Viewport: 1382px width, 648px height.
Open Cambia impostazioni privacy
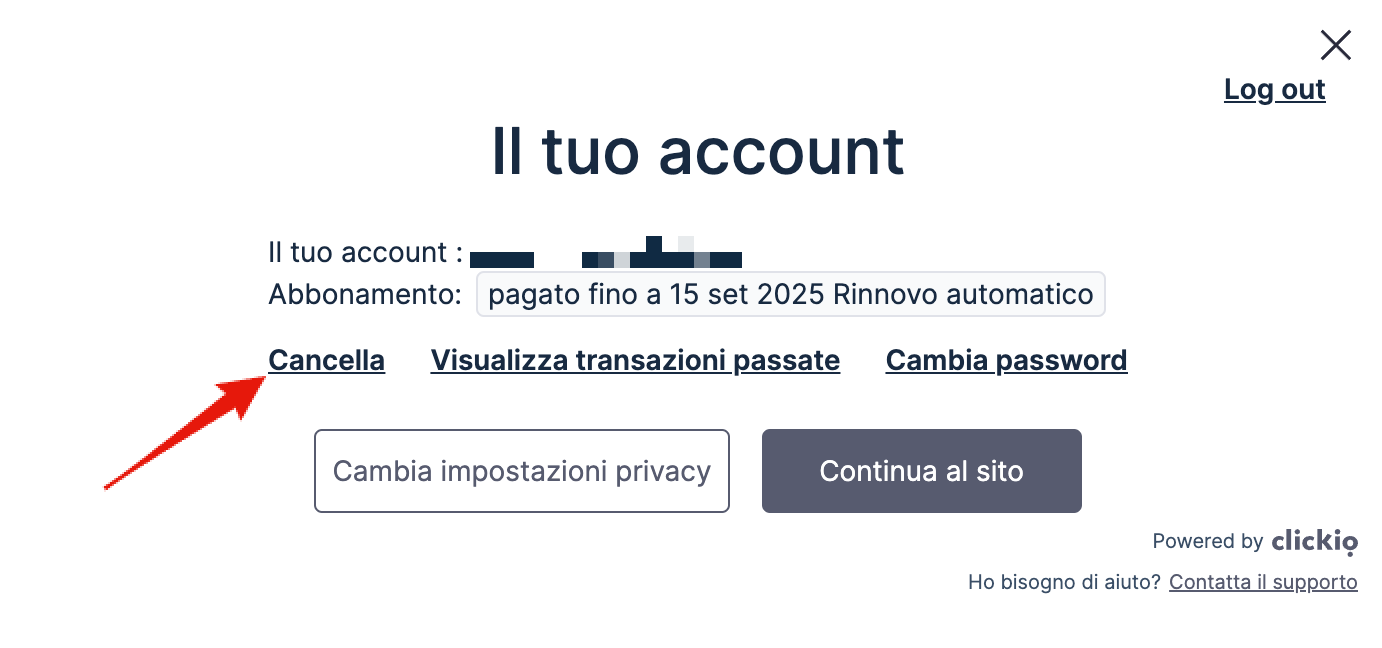[522, 471]
